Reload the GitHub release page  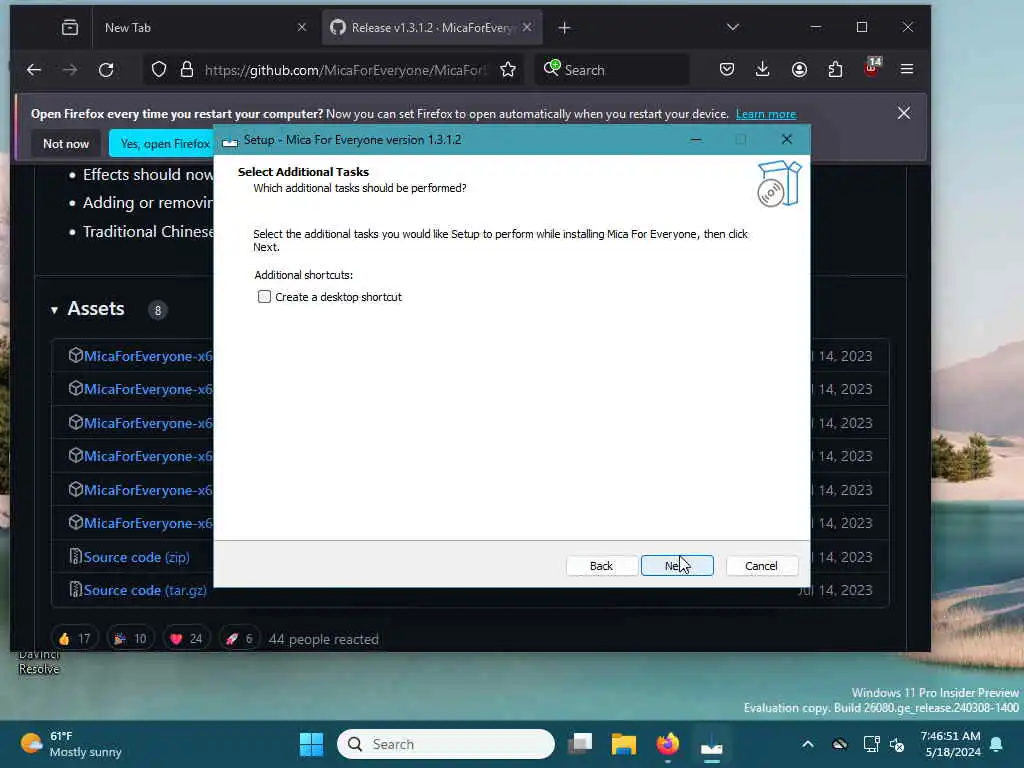click(x=106, y=70)
